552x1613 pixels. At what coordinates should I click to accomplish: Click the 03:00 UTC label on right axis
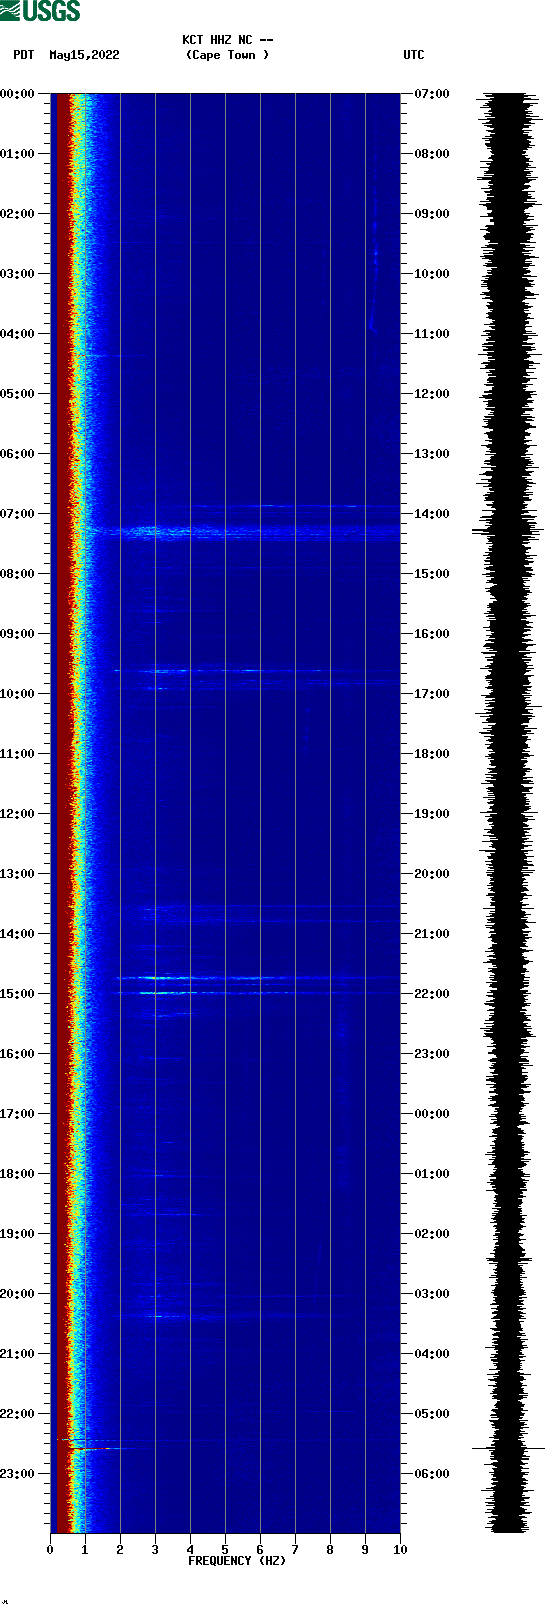click(x=432, y=1294)
